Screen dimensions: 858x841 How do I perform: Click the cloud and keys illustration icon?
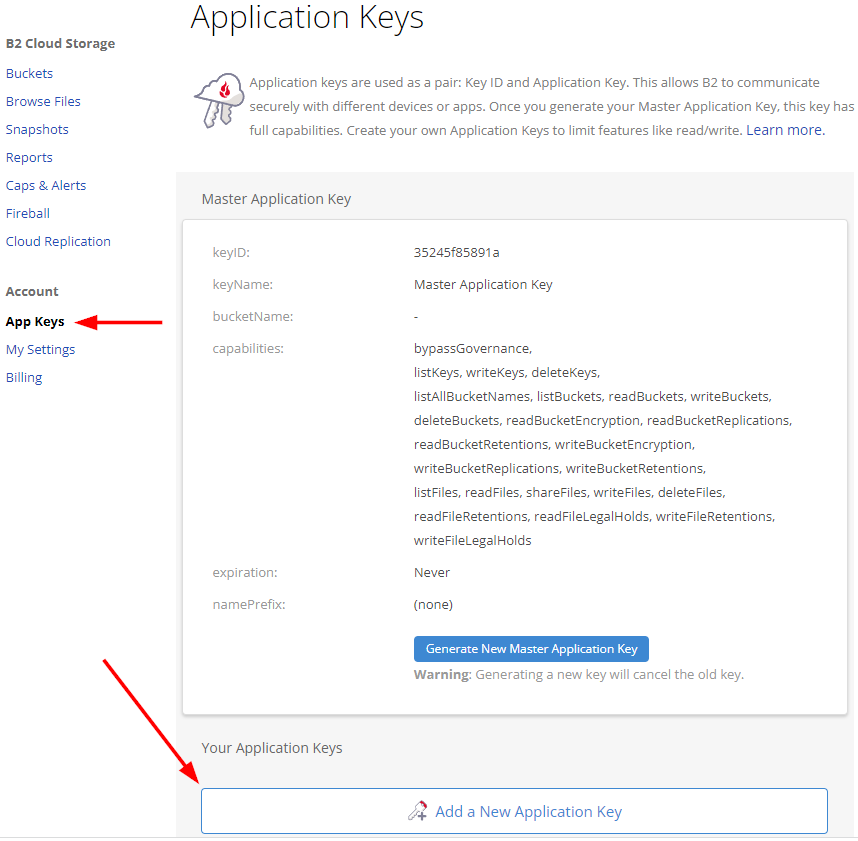[219, 100]
